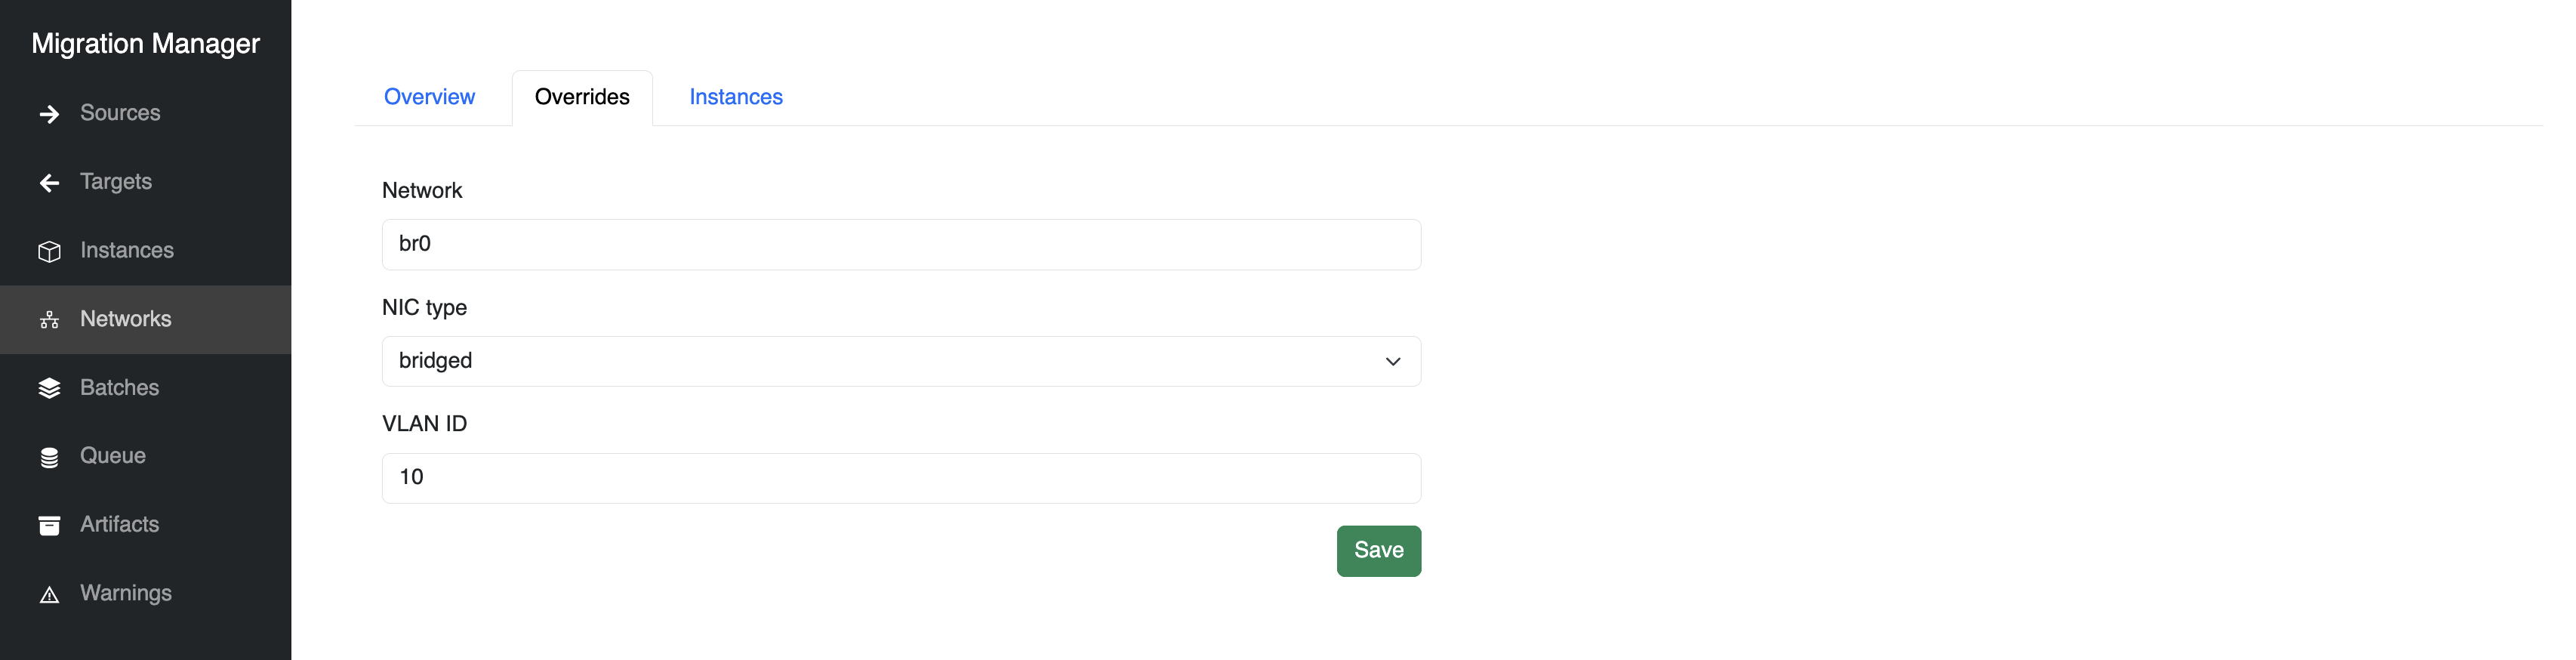Click the Migration Manager heading
The image size is (2576, 660).
(x=146, y=43)
